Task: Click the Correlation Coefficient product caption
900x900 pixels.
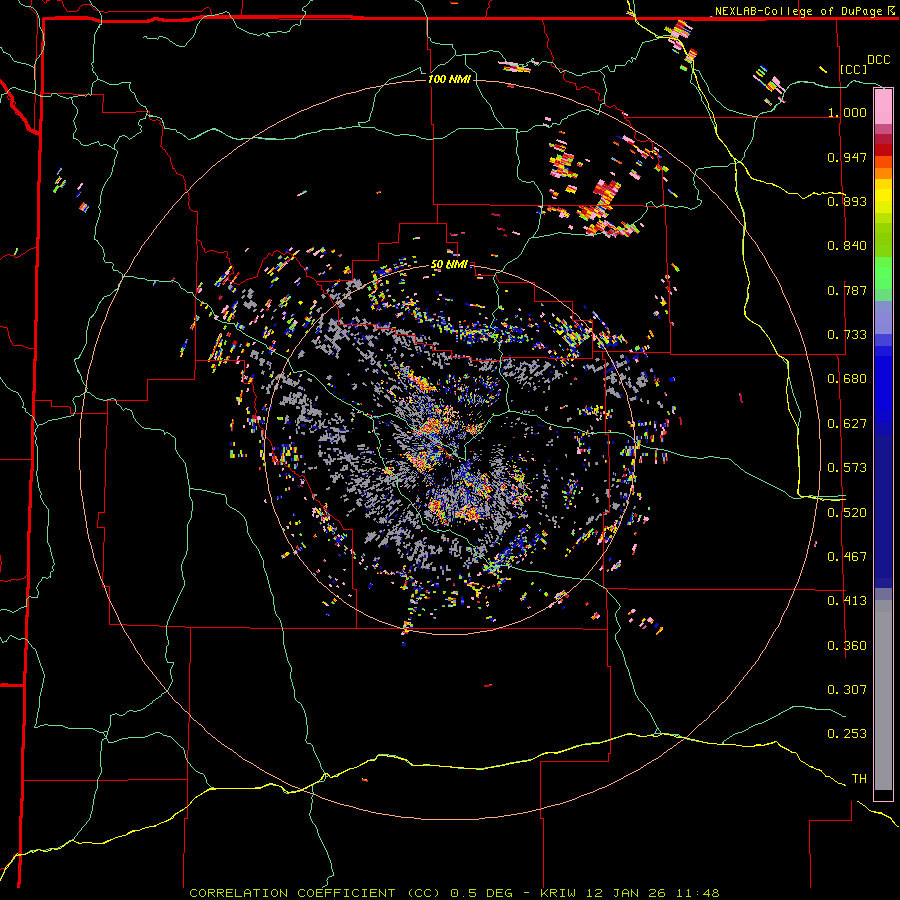Action: tap(453, 893)
